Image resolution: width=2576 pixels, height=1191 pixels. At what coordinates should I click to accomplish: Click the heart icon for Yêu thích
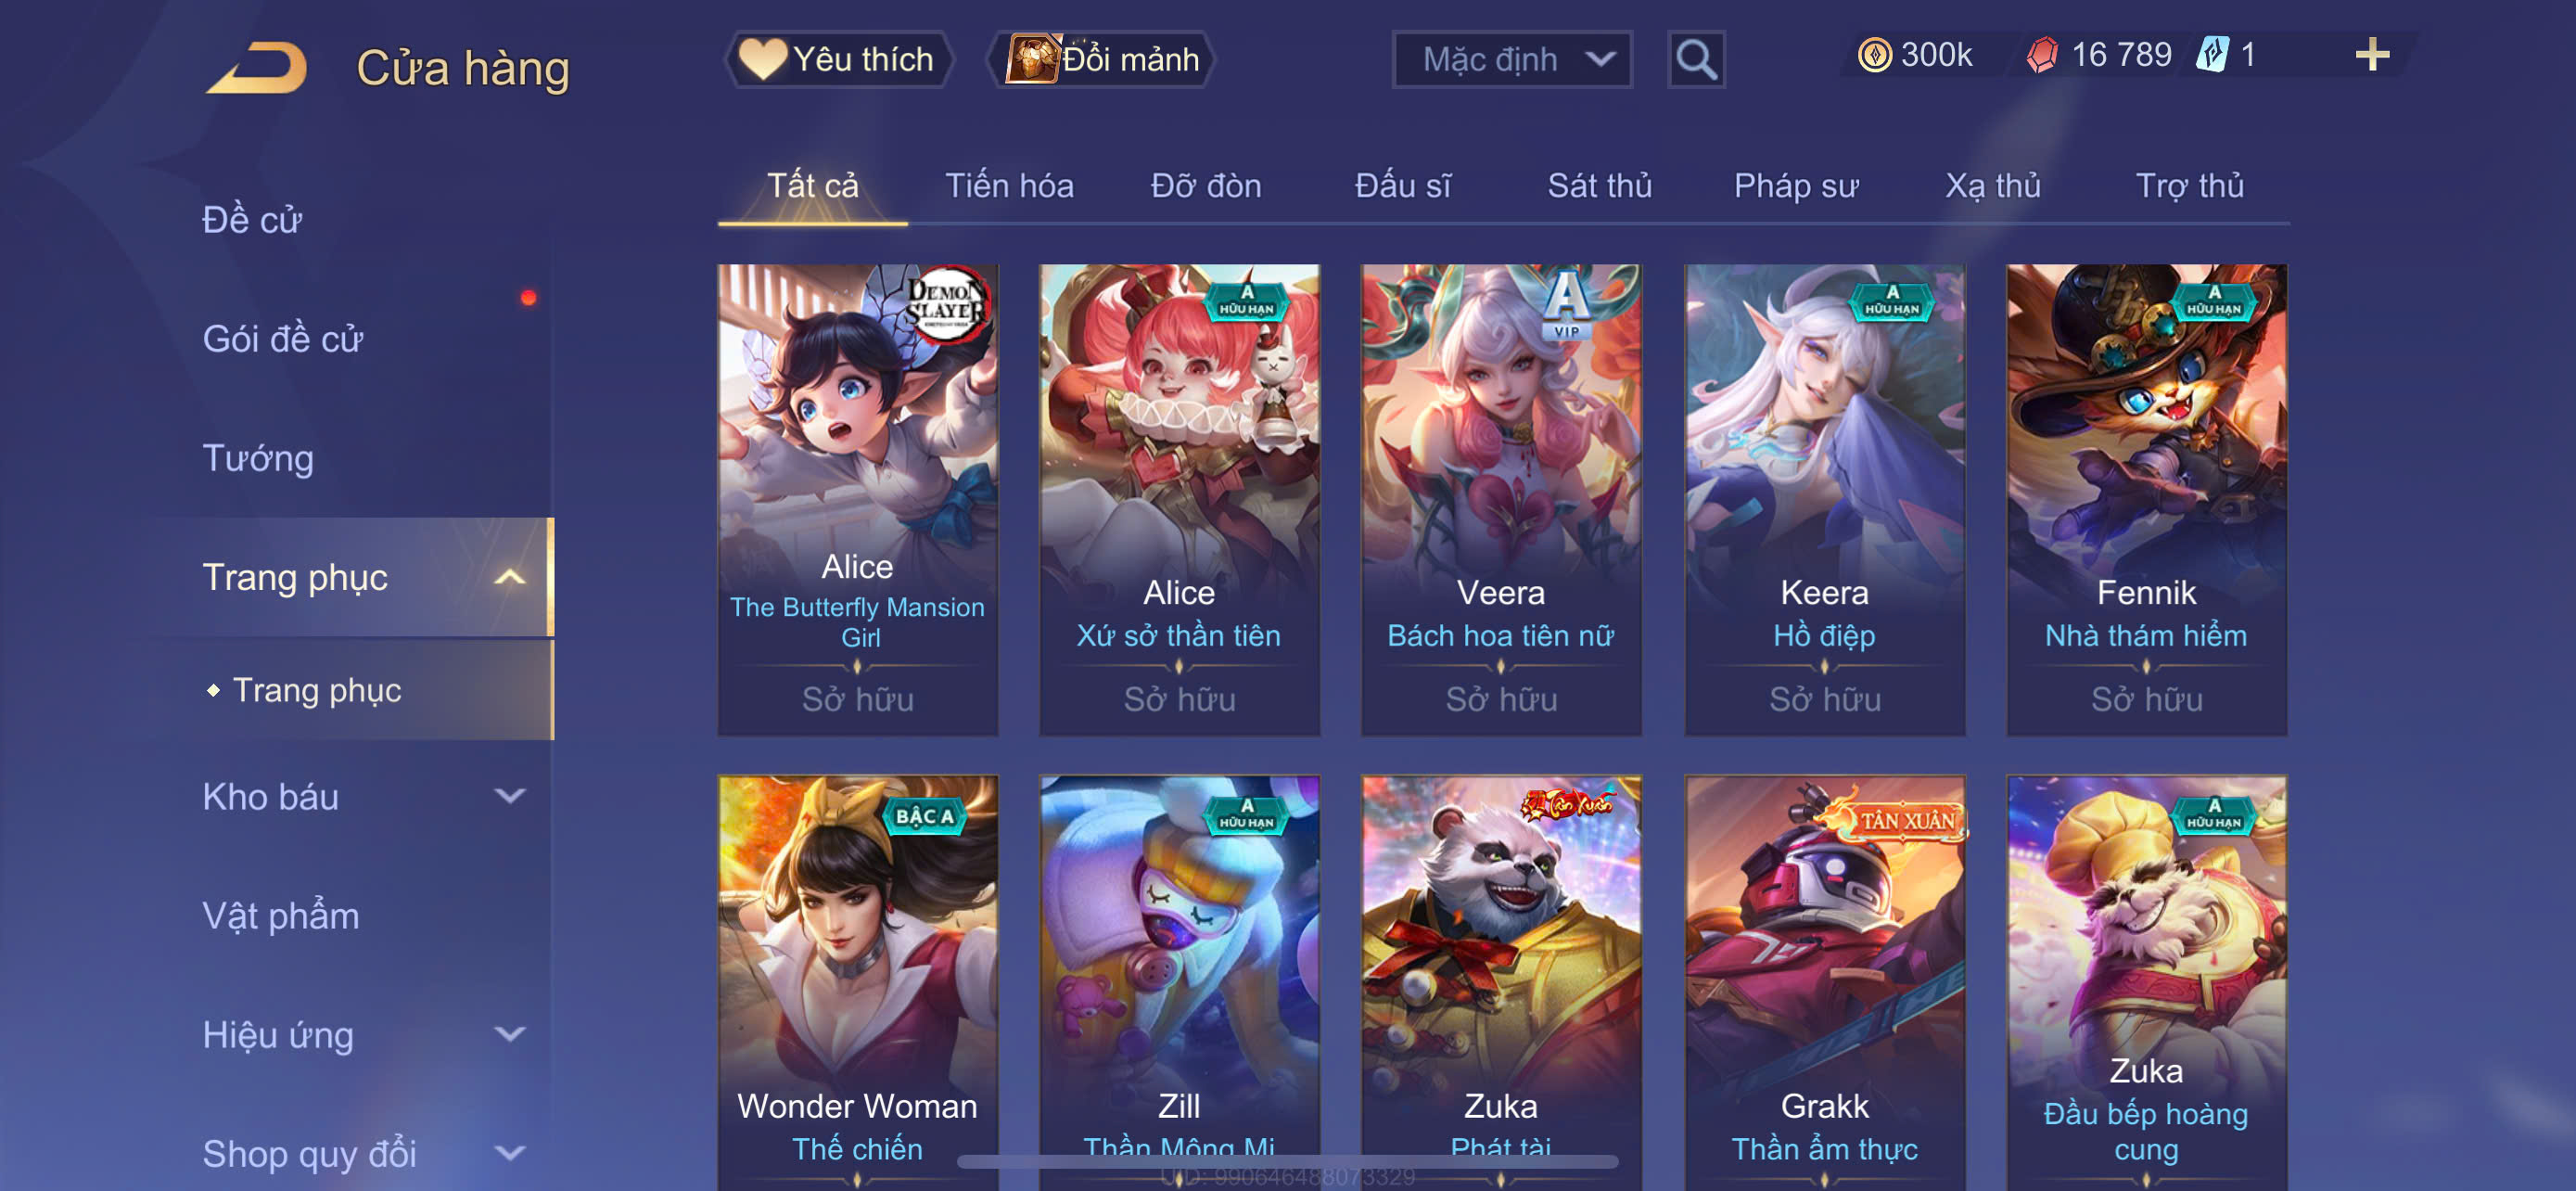[x=762, y=58]
